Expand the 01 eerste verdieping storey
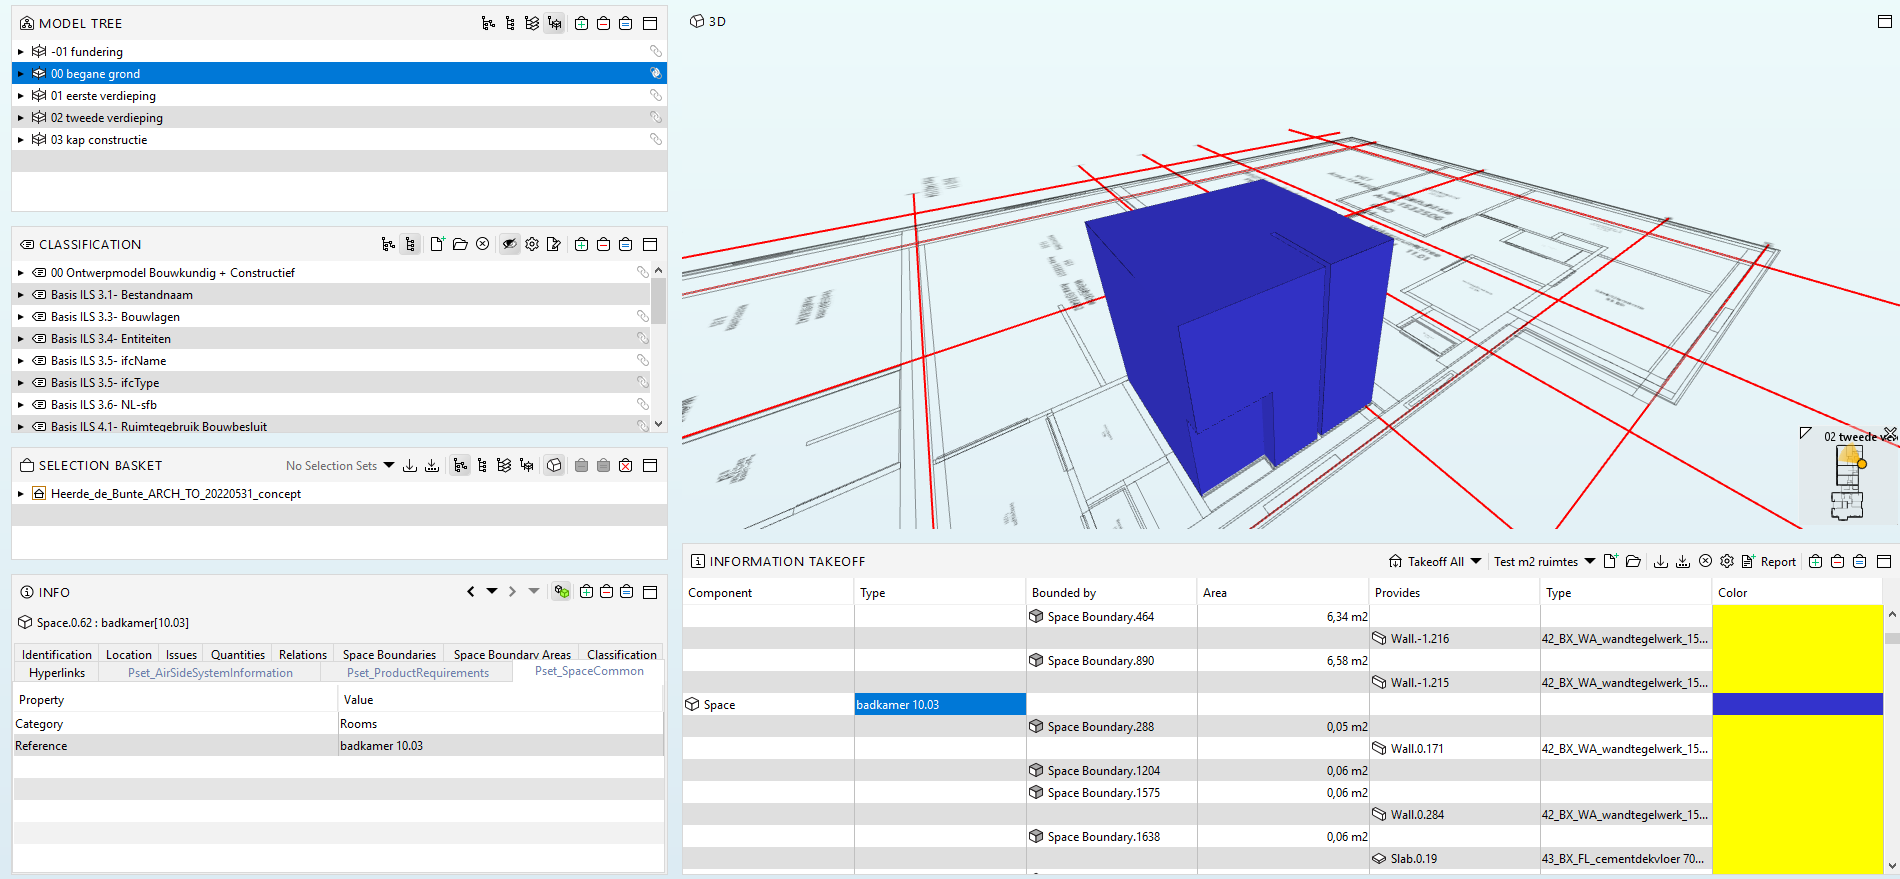1900x879 pixels. coord(20,95)
